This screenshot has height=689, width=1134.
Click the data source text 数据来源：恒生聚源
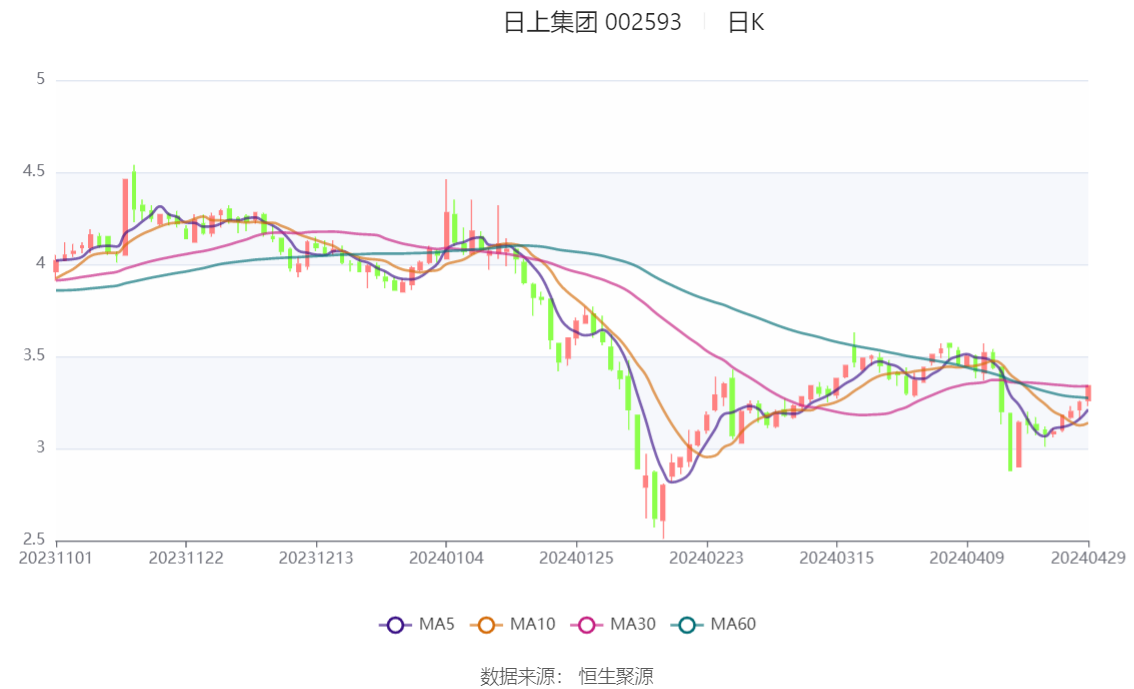(x=566, y=677)
